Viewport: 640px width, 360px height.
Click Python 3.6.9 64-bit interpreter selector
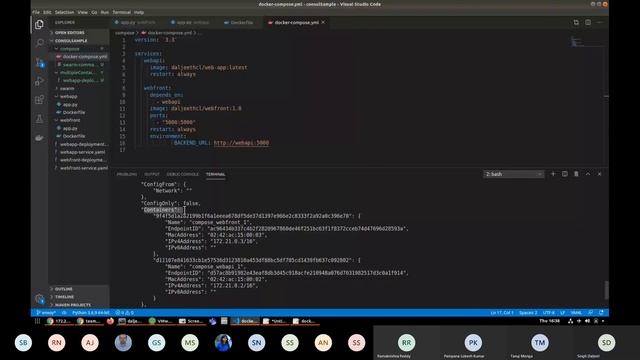91,313
